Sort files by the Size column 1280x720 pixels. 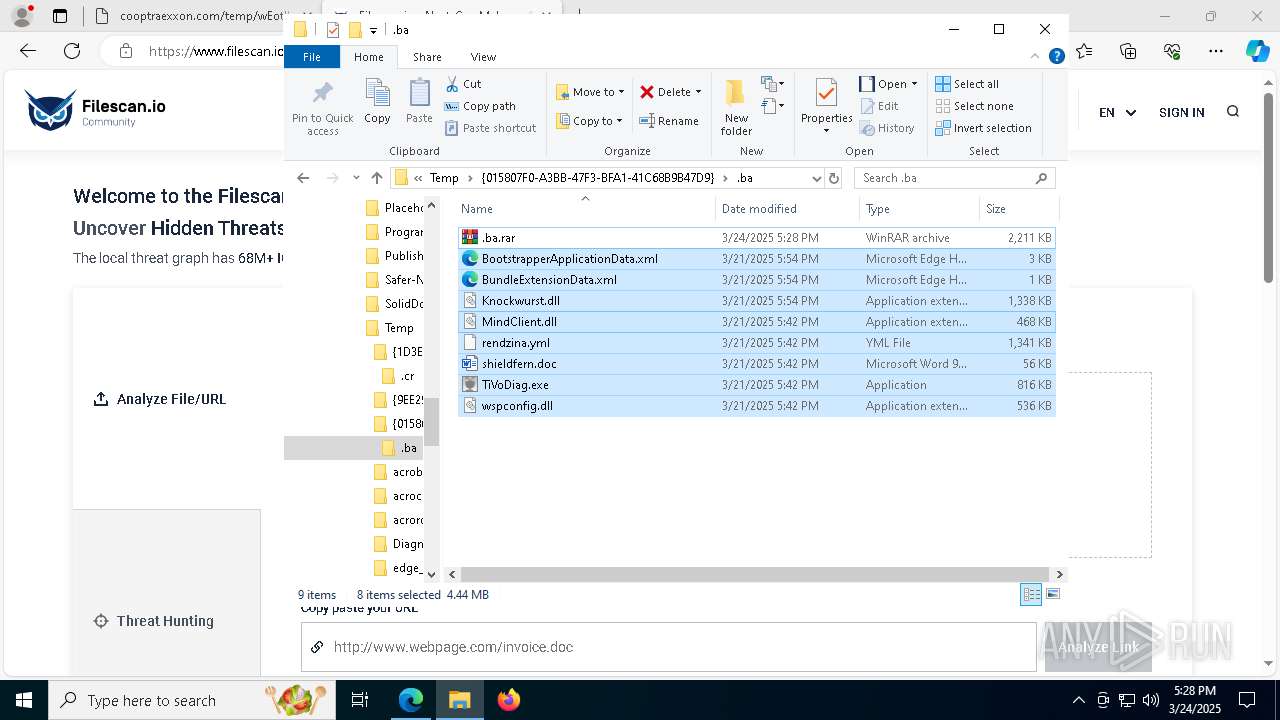(1018, 209)
